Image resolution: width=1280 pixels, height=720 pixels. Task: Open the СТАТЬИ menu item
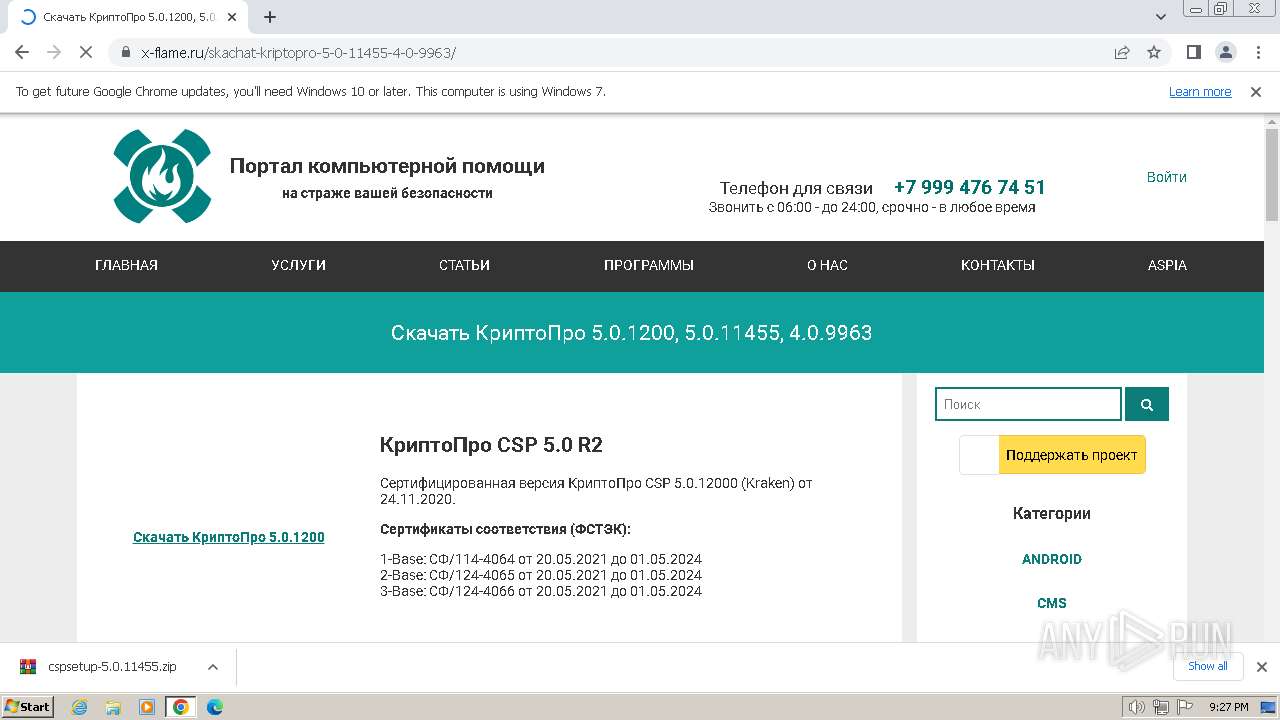pos(464,265)
